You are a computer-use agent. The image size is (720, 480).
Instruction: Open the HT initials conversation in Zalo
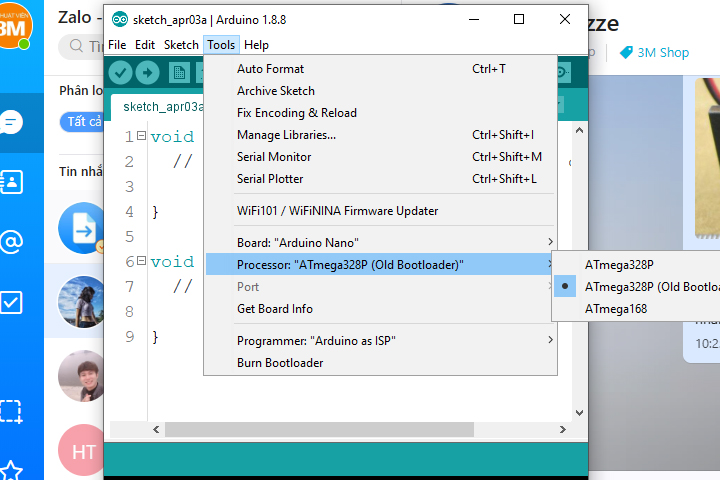[81, 450]
